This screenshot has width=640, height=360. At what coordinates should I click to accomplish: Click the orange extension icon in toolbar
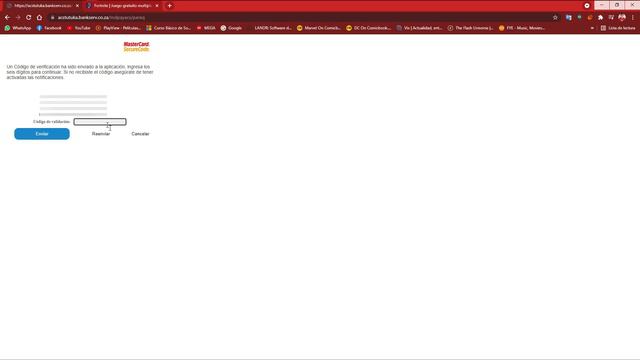pyautogui.click(x=590, y=18)
